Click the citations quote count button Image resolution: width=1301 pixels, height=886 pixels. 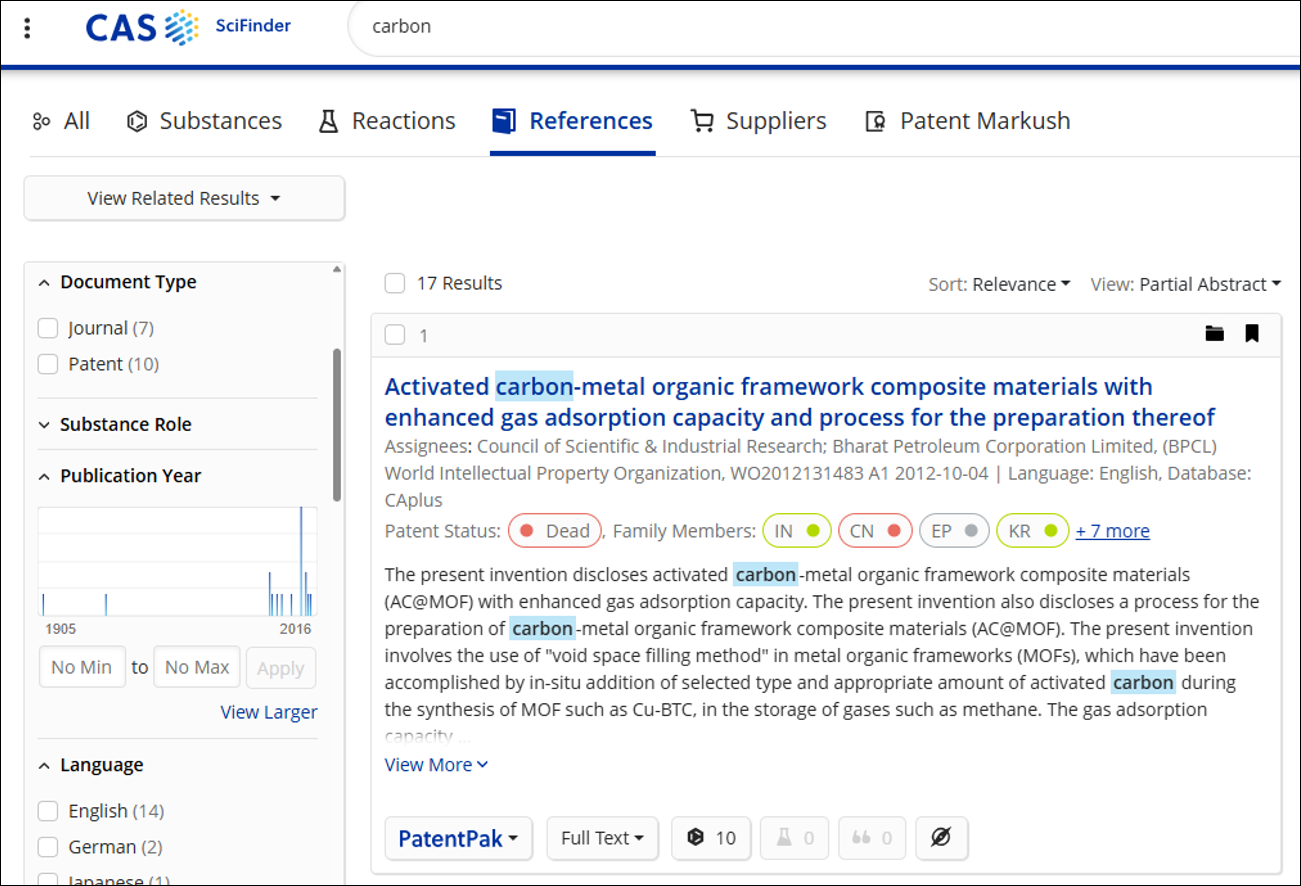872,838
